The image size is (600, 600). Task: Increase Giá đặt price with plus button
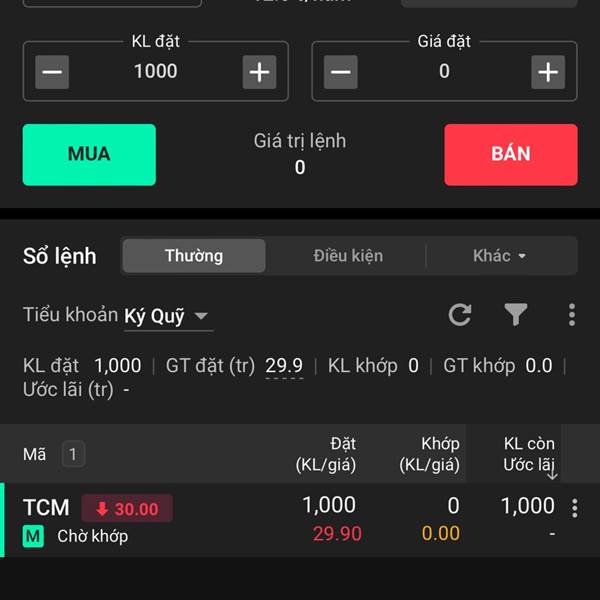click(548, 72)
